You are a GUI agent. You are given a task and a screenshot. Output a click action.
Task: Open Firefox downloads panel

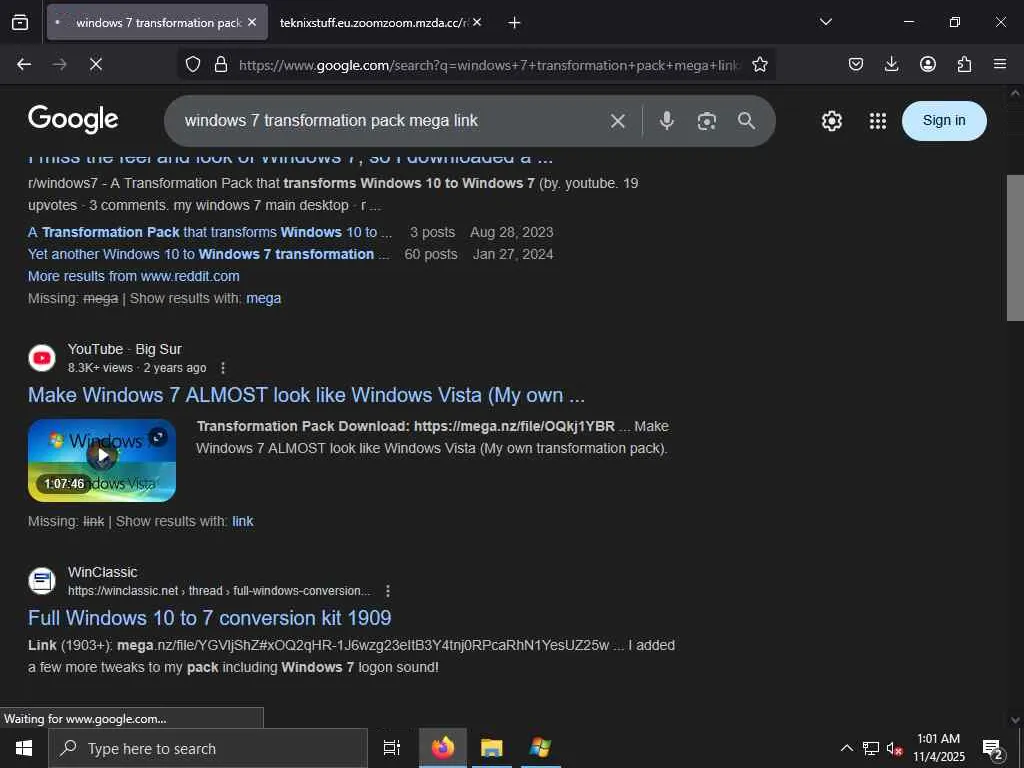pos(891,64)
